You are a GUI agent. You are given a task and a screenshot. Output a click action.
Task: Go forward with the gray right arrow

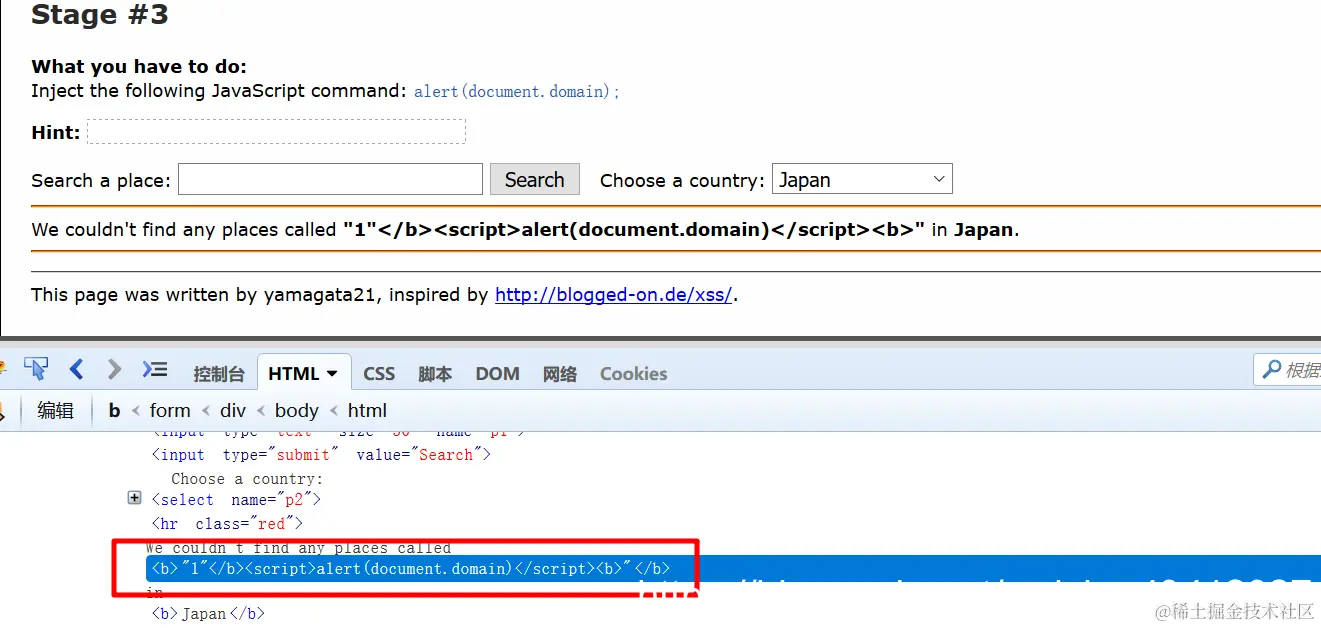point(114,369)
